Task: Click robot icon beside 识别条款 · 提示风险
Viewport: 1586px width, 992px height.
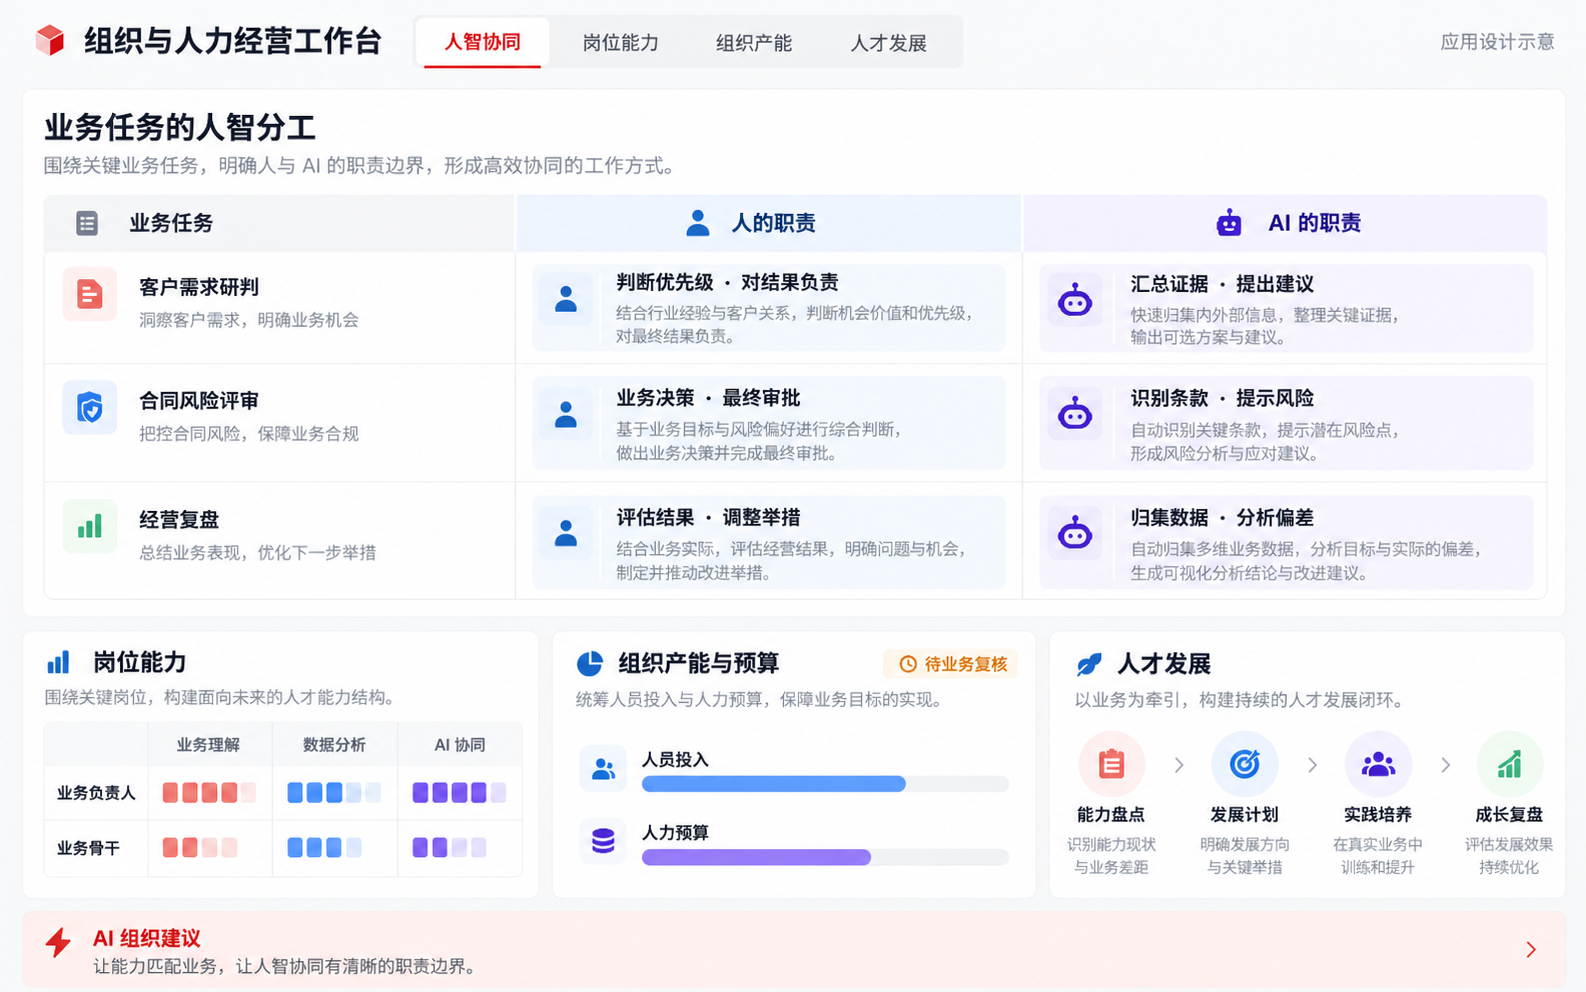Action: point(1075,413)
